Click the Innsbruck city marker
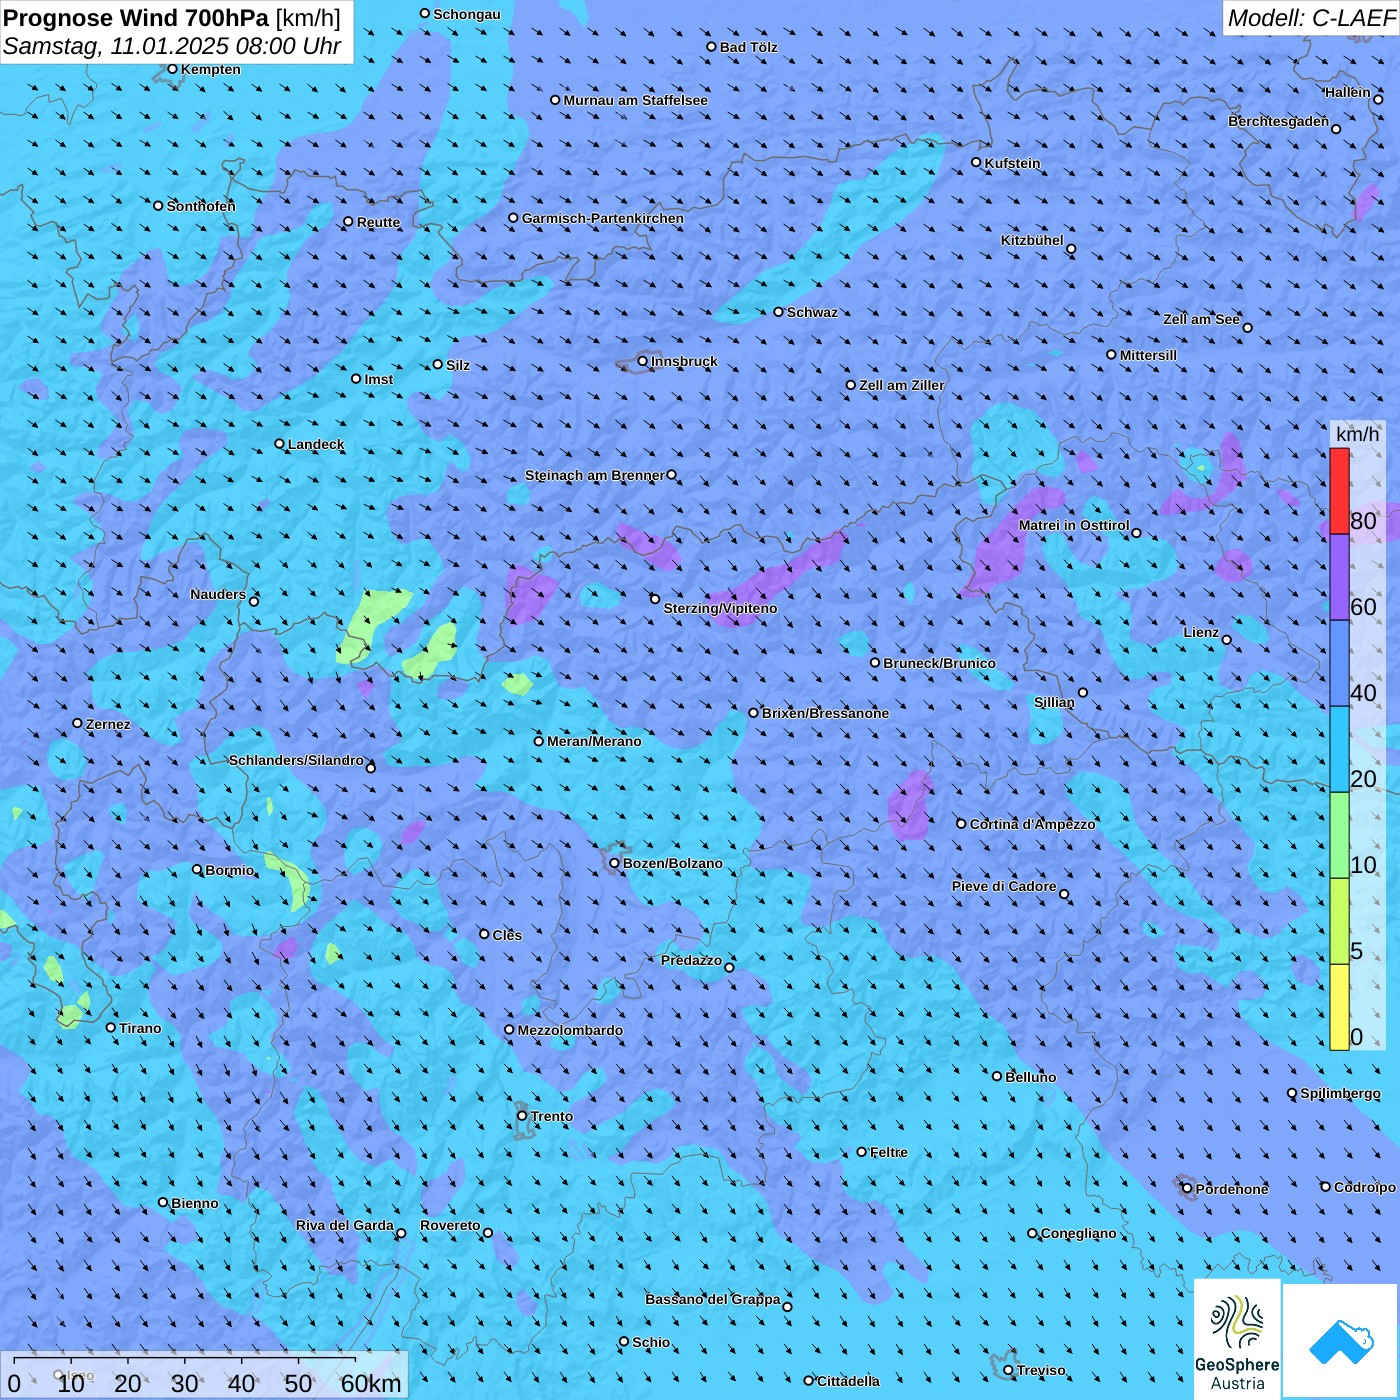Viewport: 1400px width, 1400px height. coord(643,361)
